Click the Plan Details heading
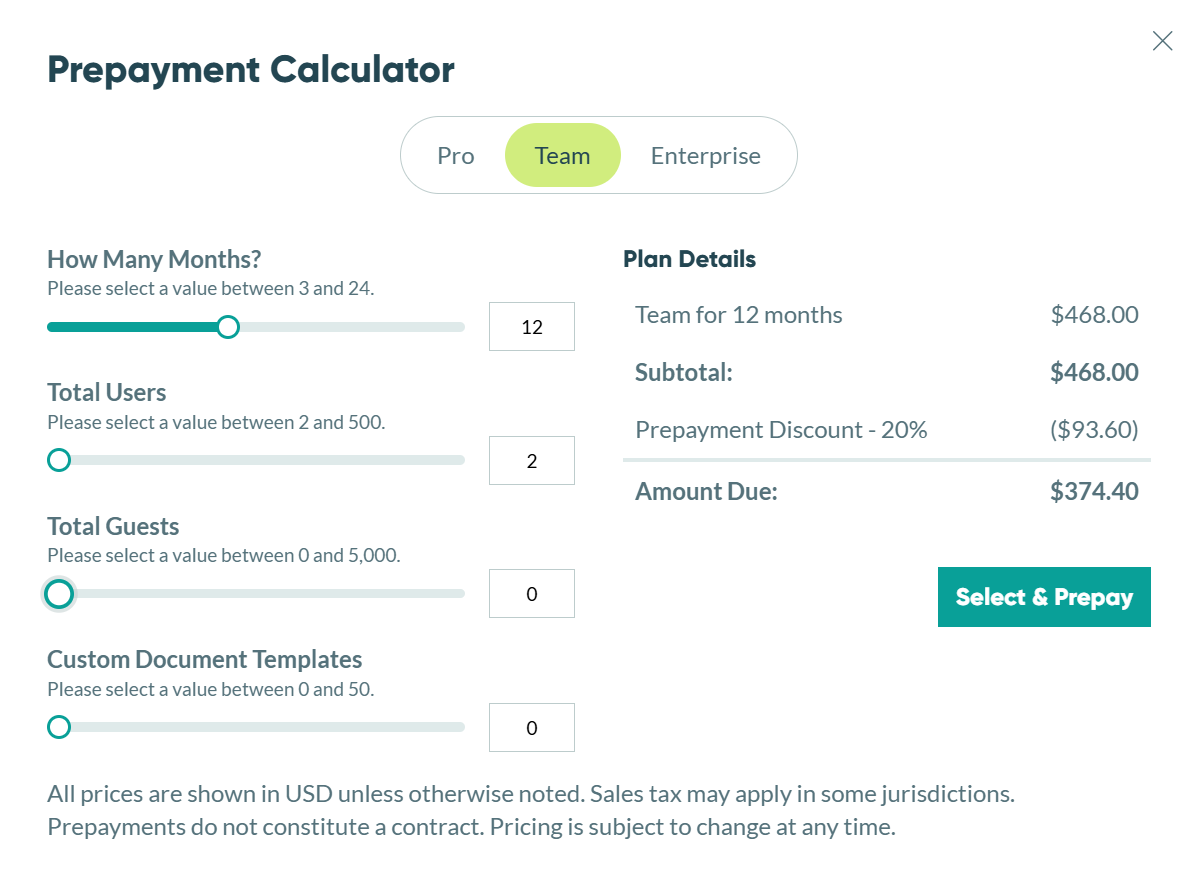Screen dimensions: 1197x890 point(690,258)
